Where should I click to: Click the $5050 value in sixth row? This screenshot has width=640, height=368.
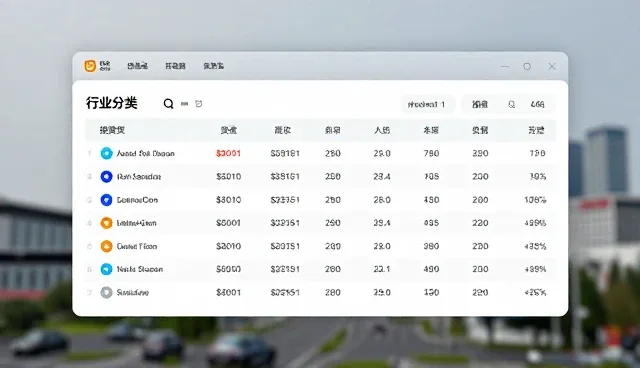tap(228, 269)
